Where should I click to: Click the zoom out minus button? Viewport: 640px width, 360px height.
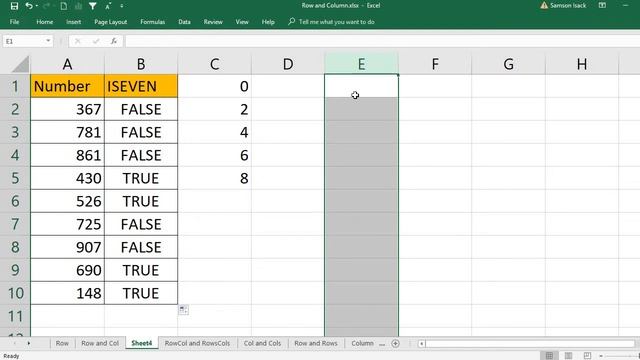(601, 356)
